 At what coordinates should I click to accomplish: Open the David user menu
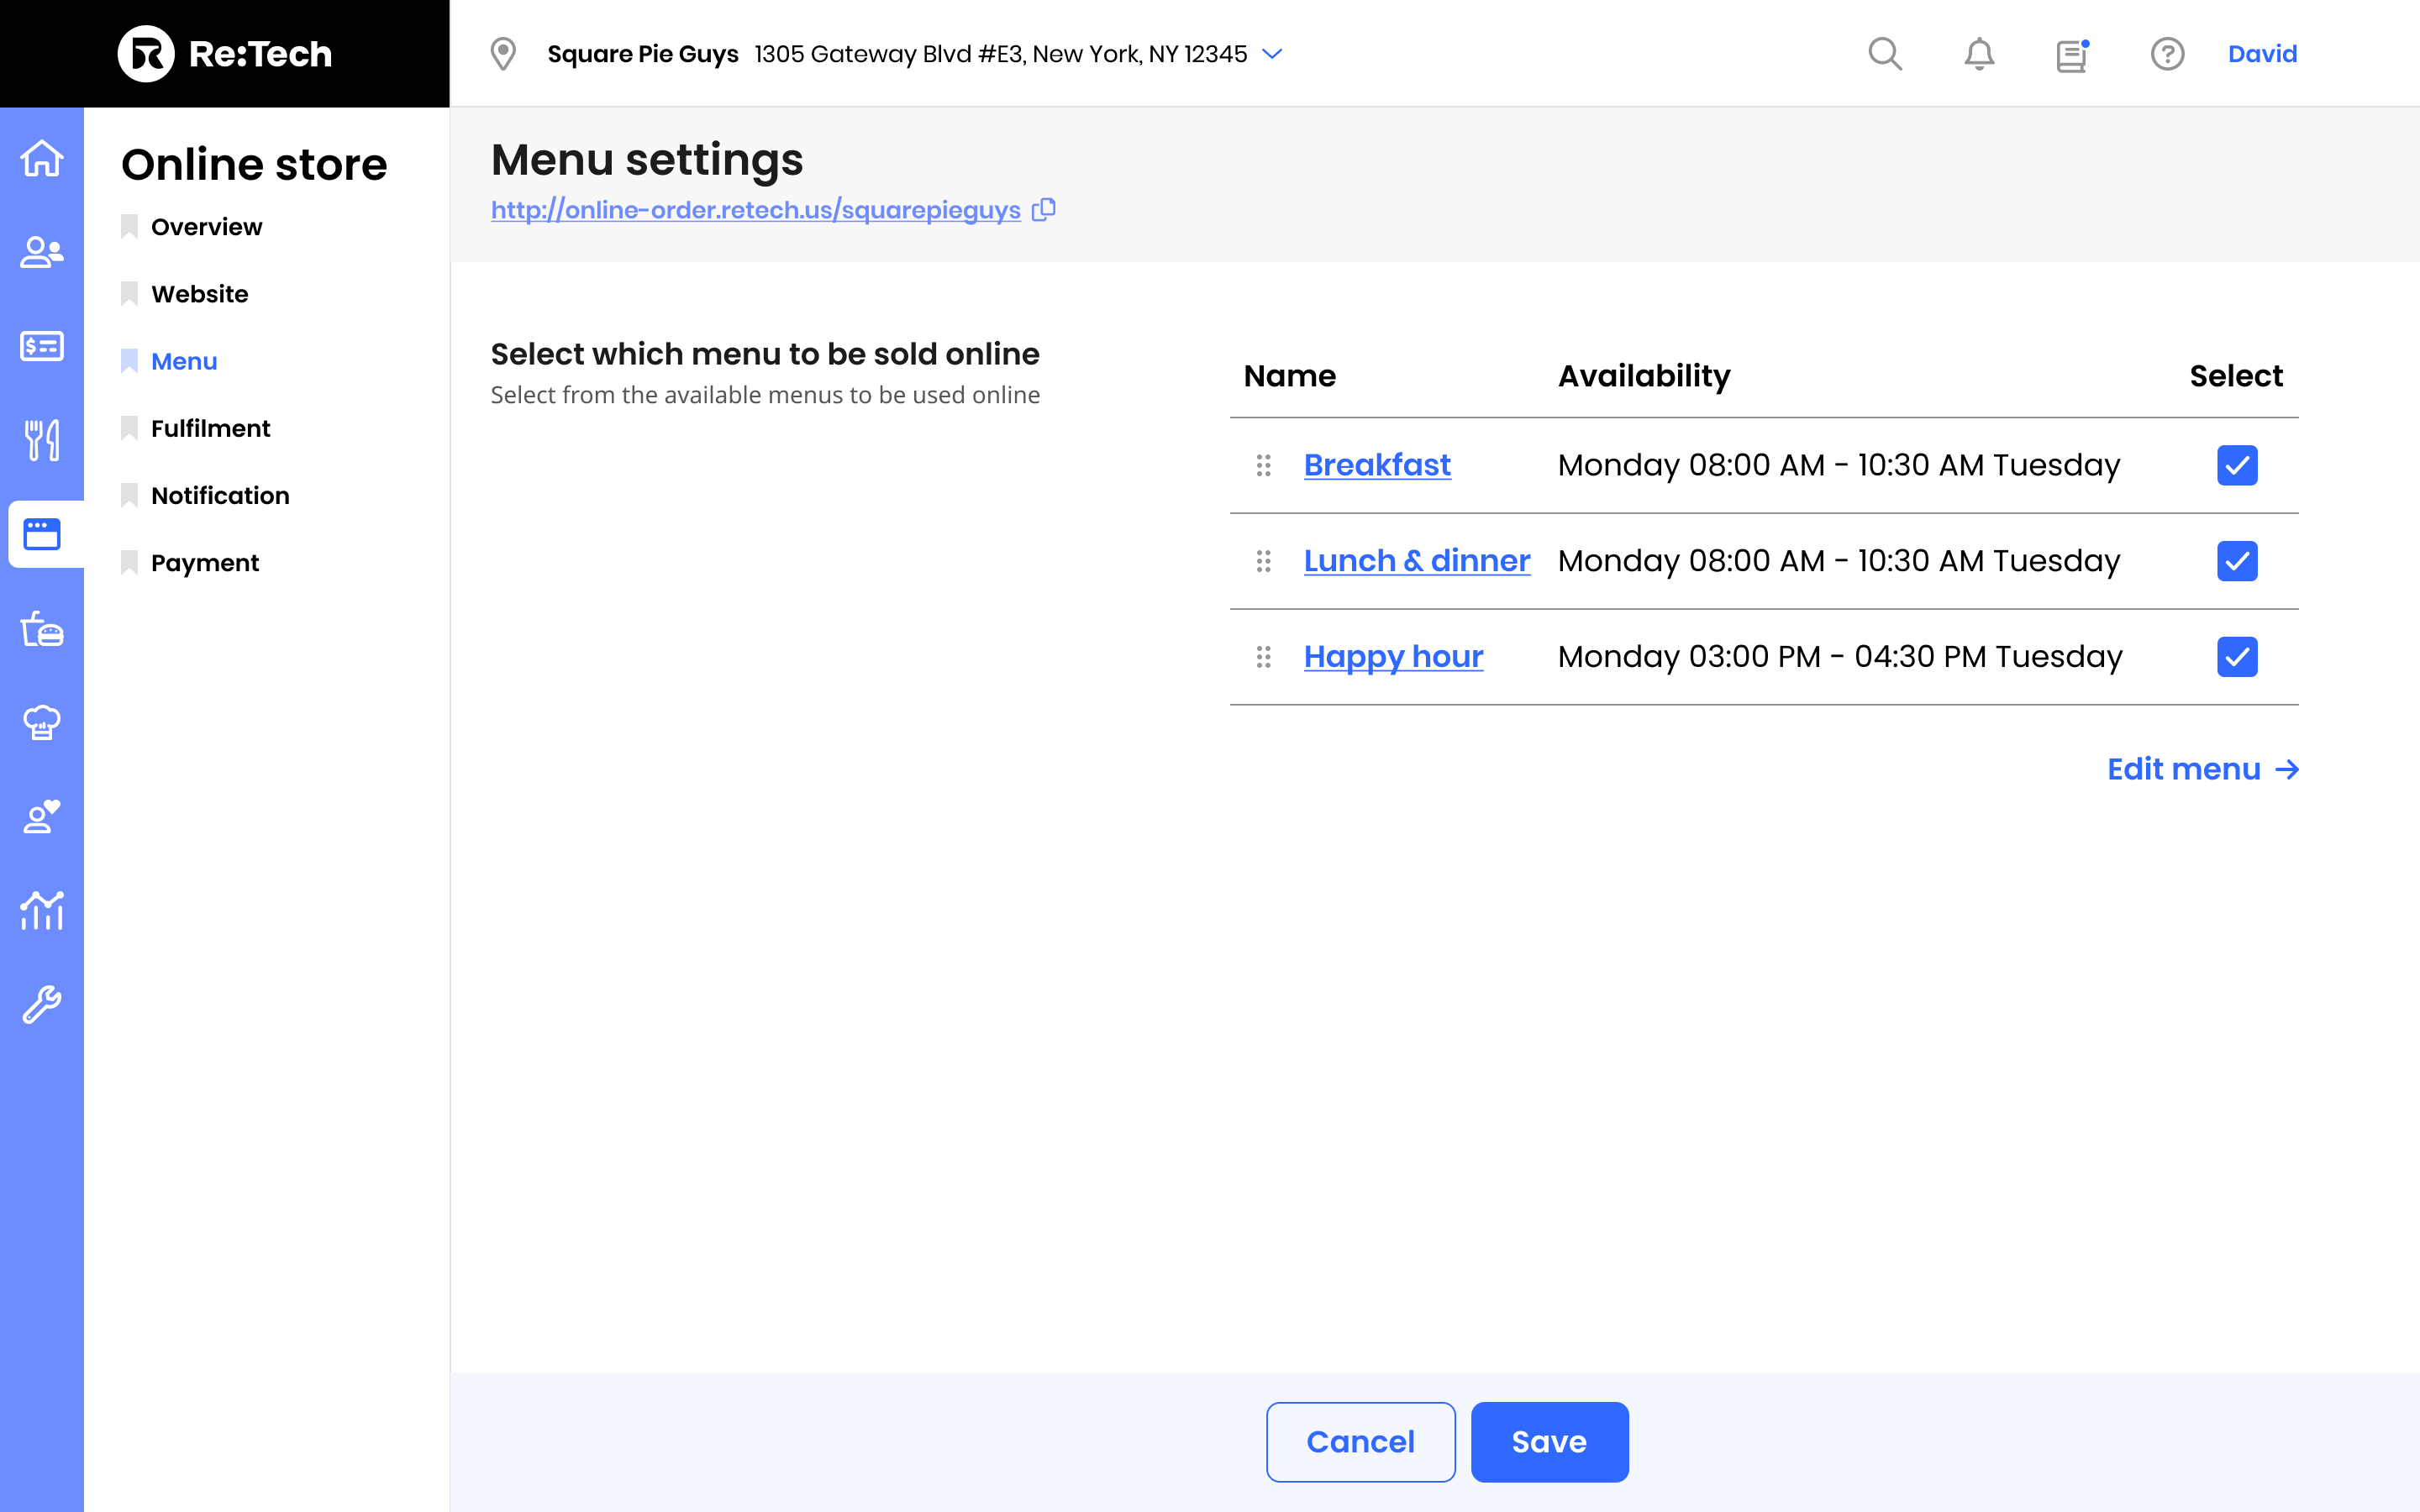(2262, 54)
